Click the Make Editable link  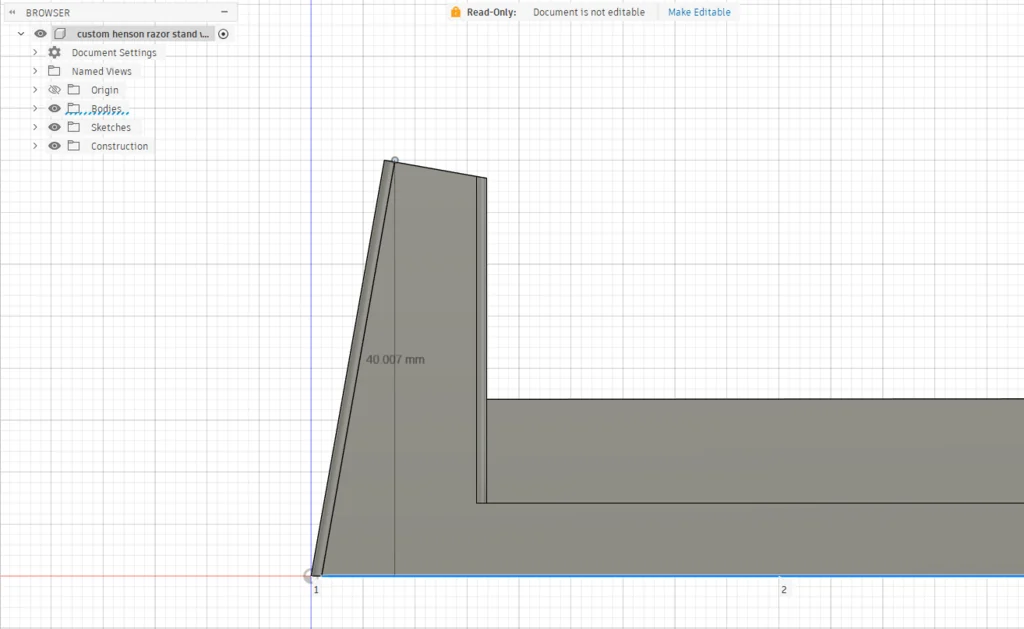pos(699,12)
